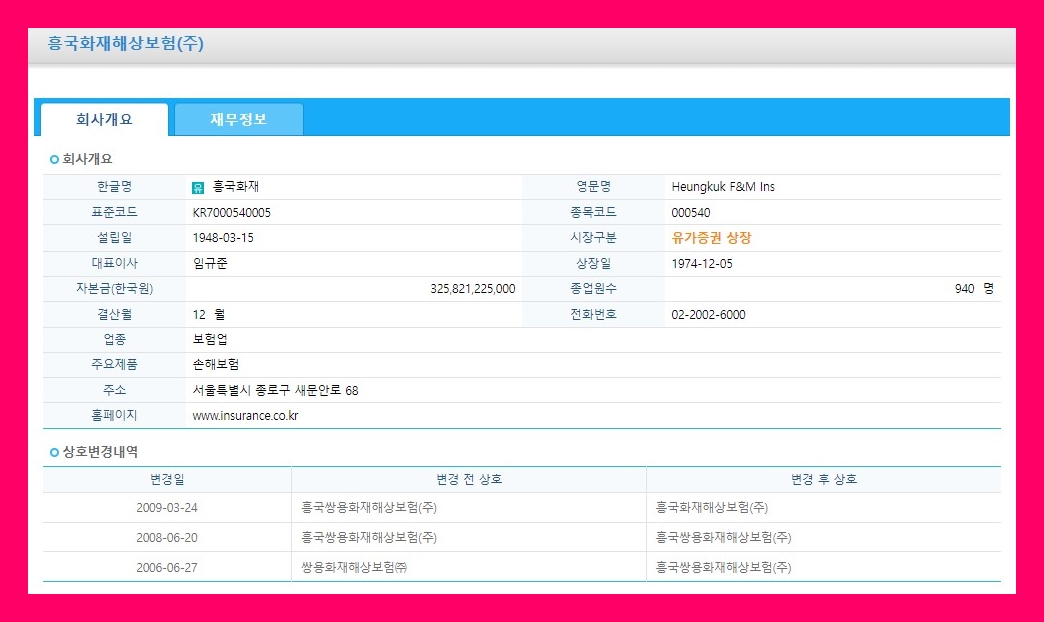This screenshot has height=622, width=1044.
Task: Click the 전화번호 field label
Action: [x=593, y=314]
